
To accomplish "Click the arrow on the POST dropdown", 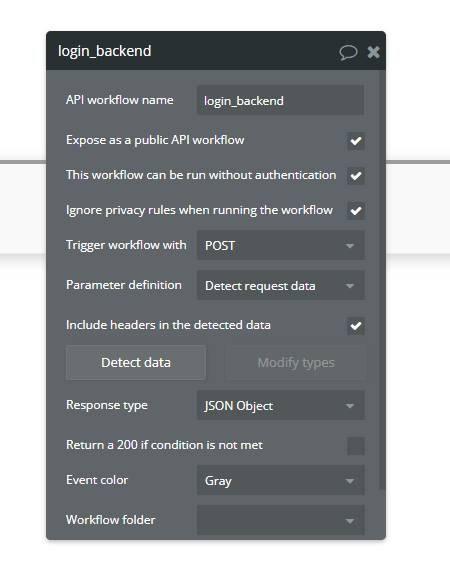I will 350,246.
